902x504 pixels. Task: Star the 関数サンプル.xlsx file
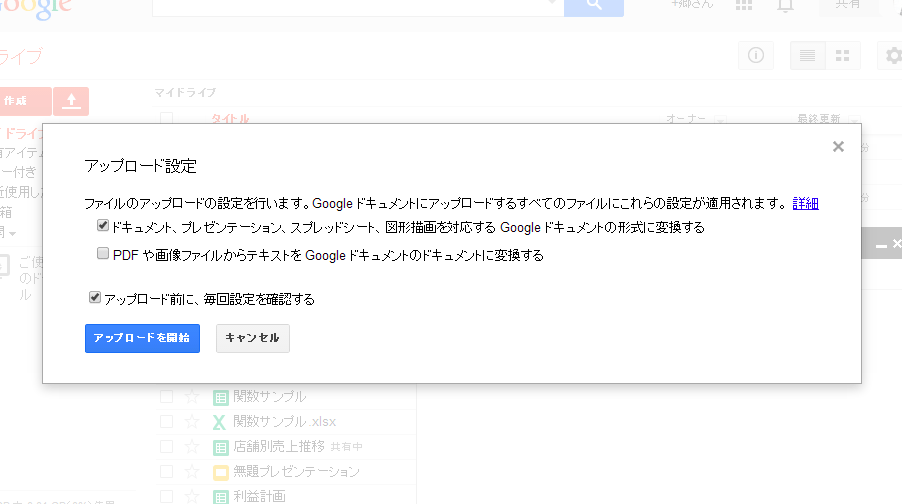pyautogui.click(x=192, y=422)
